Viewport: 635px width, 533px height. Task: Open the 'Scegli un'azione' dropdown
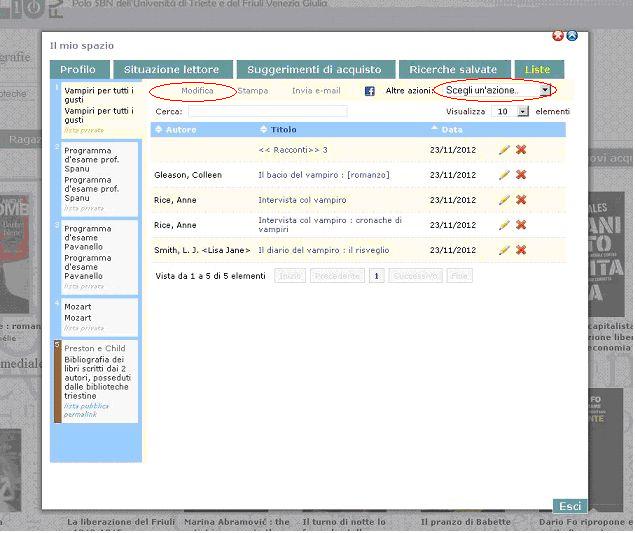(x=497, y=90)
